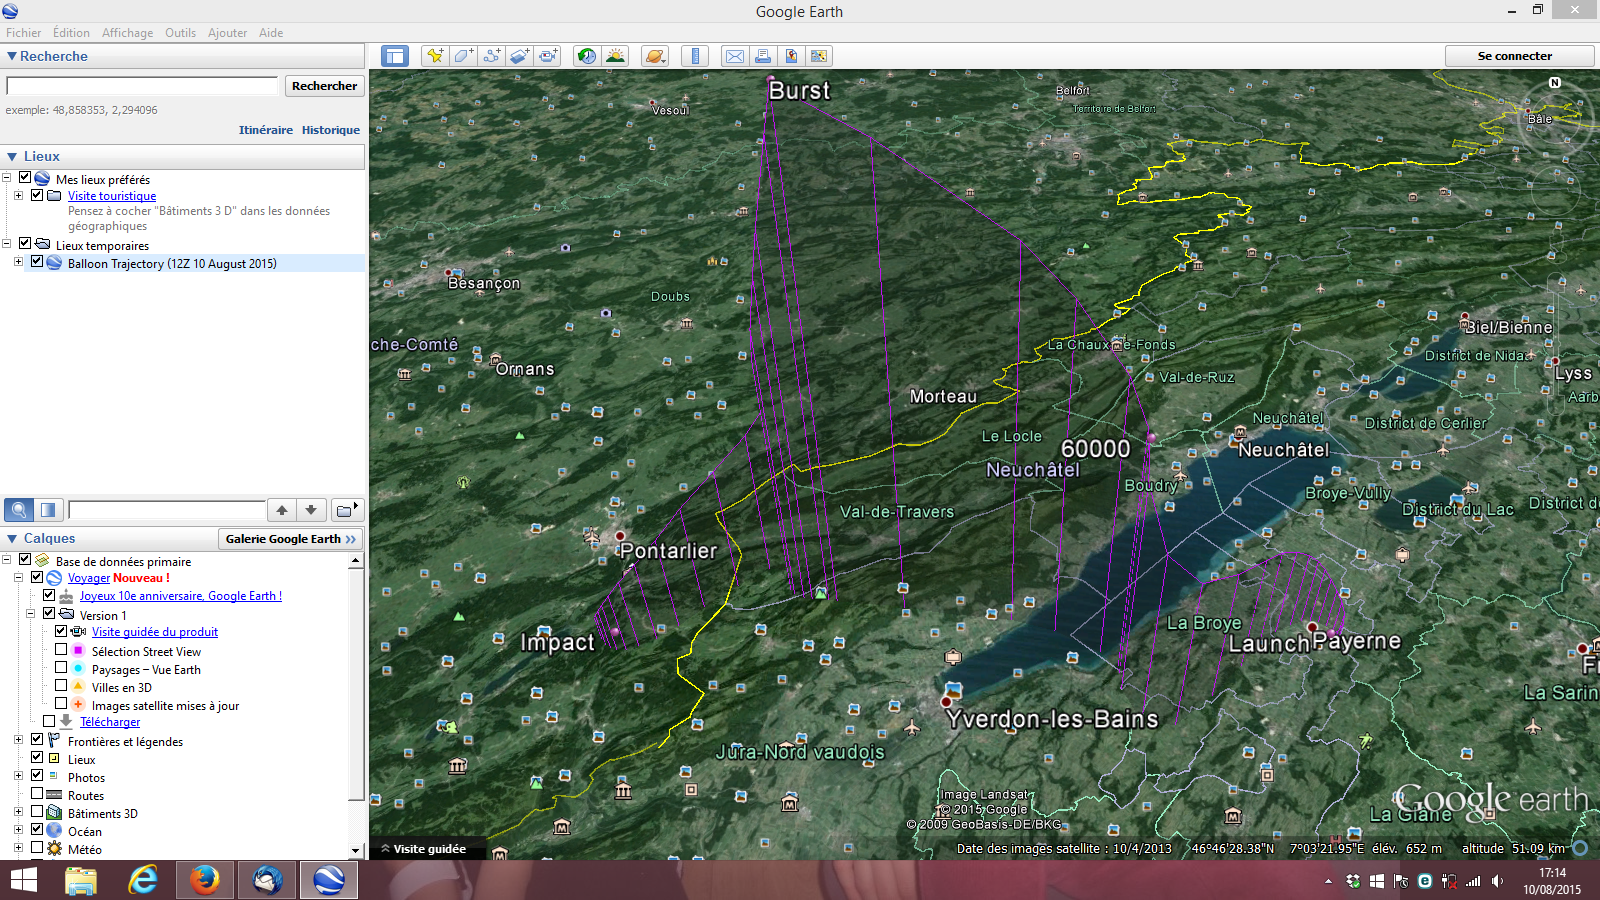
Task: Enable the Routes layer checkbox
Action: [x=37, y=795]
